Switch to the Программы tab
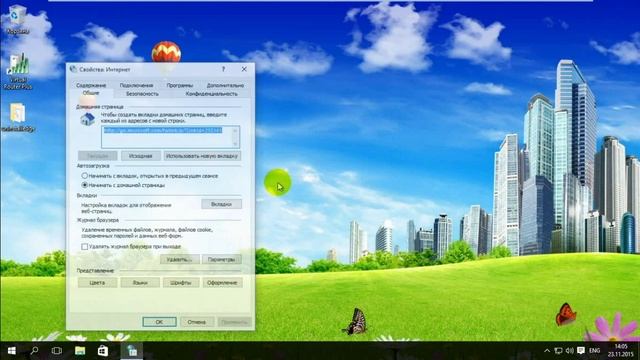Viewport: 640px width, 360px height. pos(180,85)
